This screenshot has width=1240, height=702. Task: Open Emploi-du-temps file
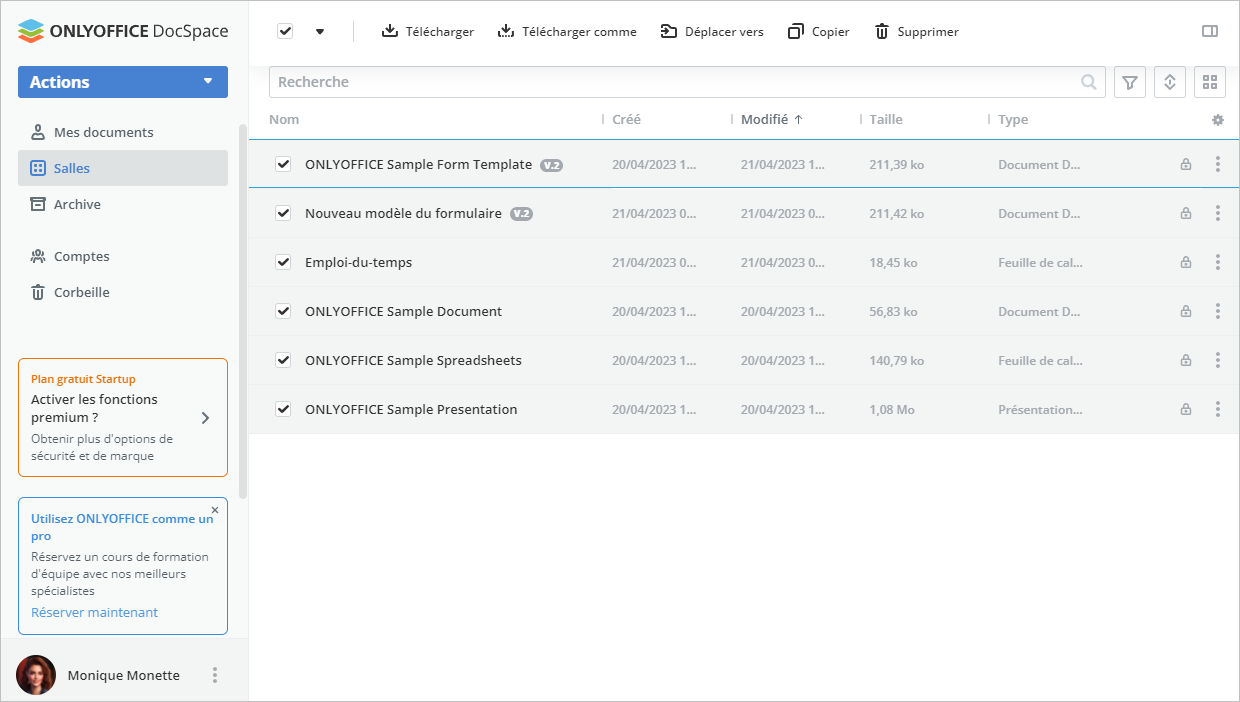[358, 262]
